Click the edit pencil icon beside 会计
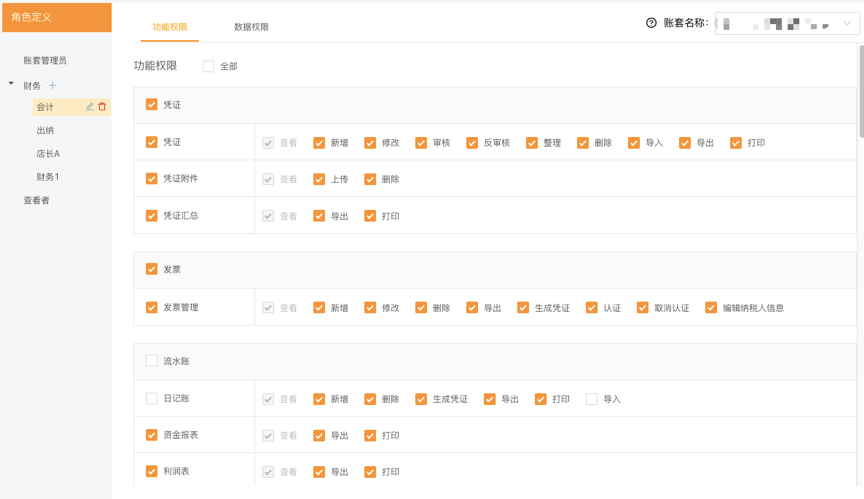 90,107
